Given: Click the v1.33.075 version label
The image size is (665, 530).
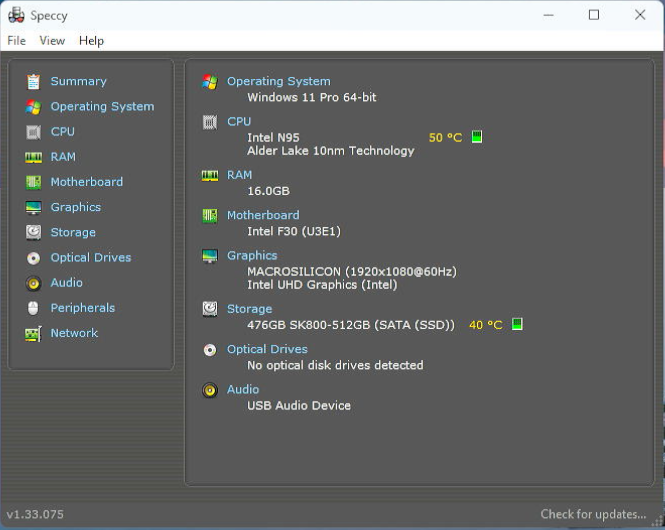Looking at the screenshot, I should click(x=35, y=515).
